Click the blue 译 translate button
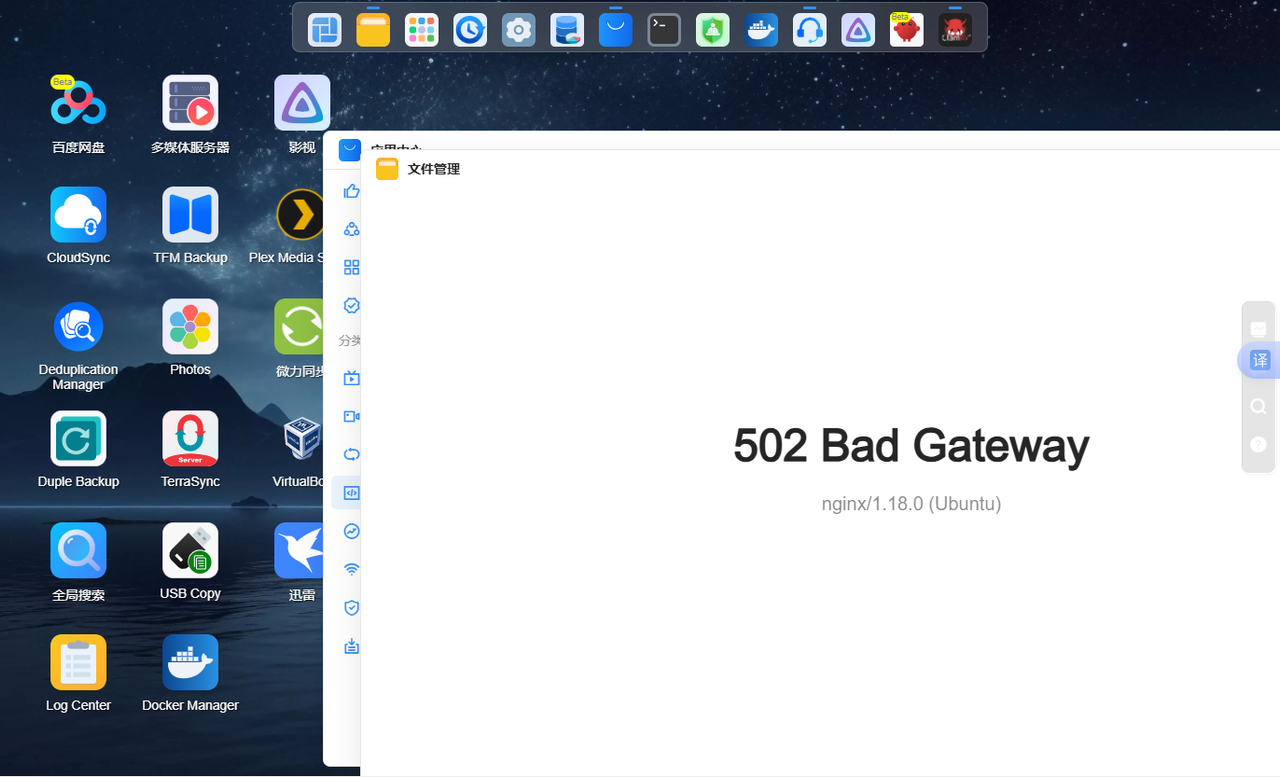This screenshot has width=1280, height=777. point(1260,361)
